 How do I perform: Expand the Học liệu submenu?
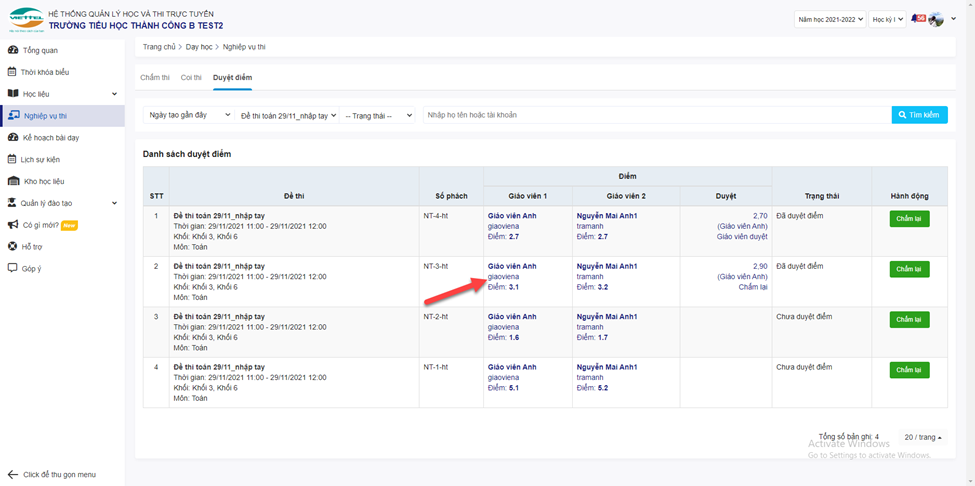click(x=114, y=94)
